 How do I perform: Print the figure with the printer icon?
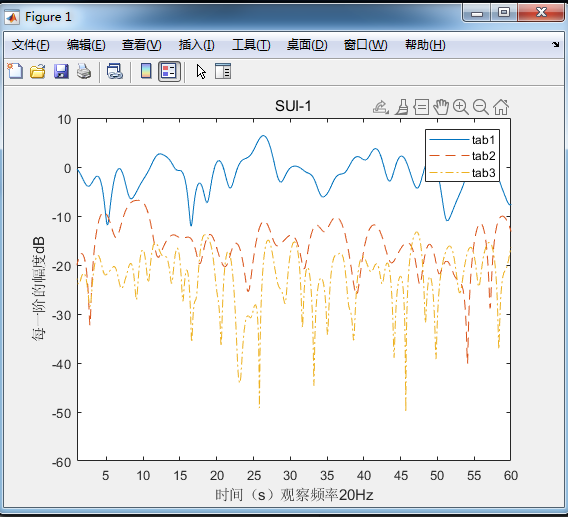coord(84,71)
